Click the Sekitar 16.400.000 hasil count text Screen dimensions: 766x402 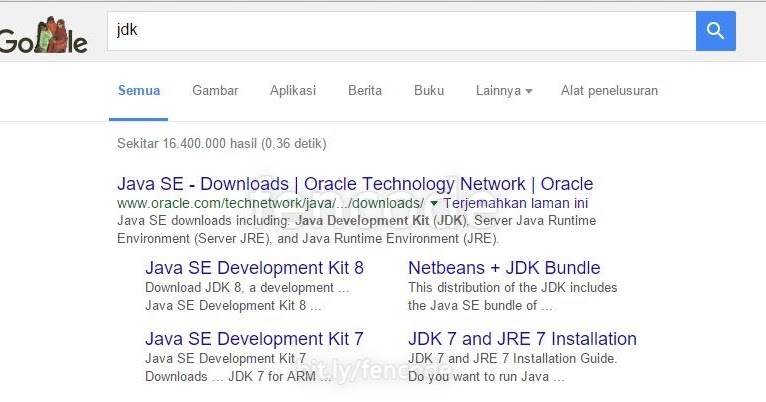click(222, 144)
